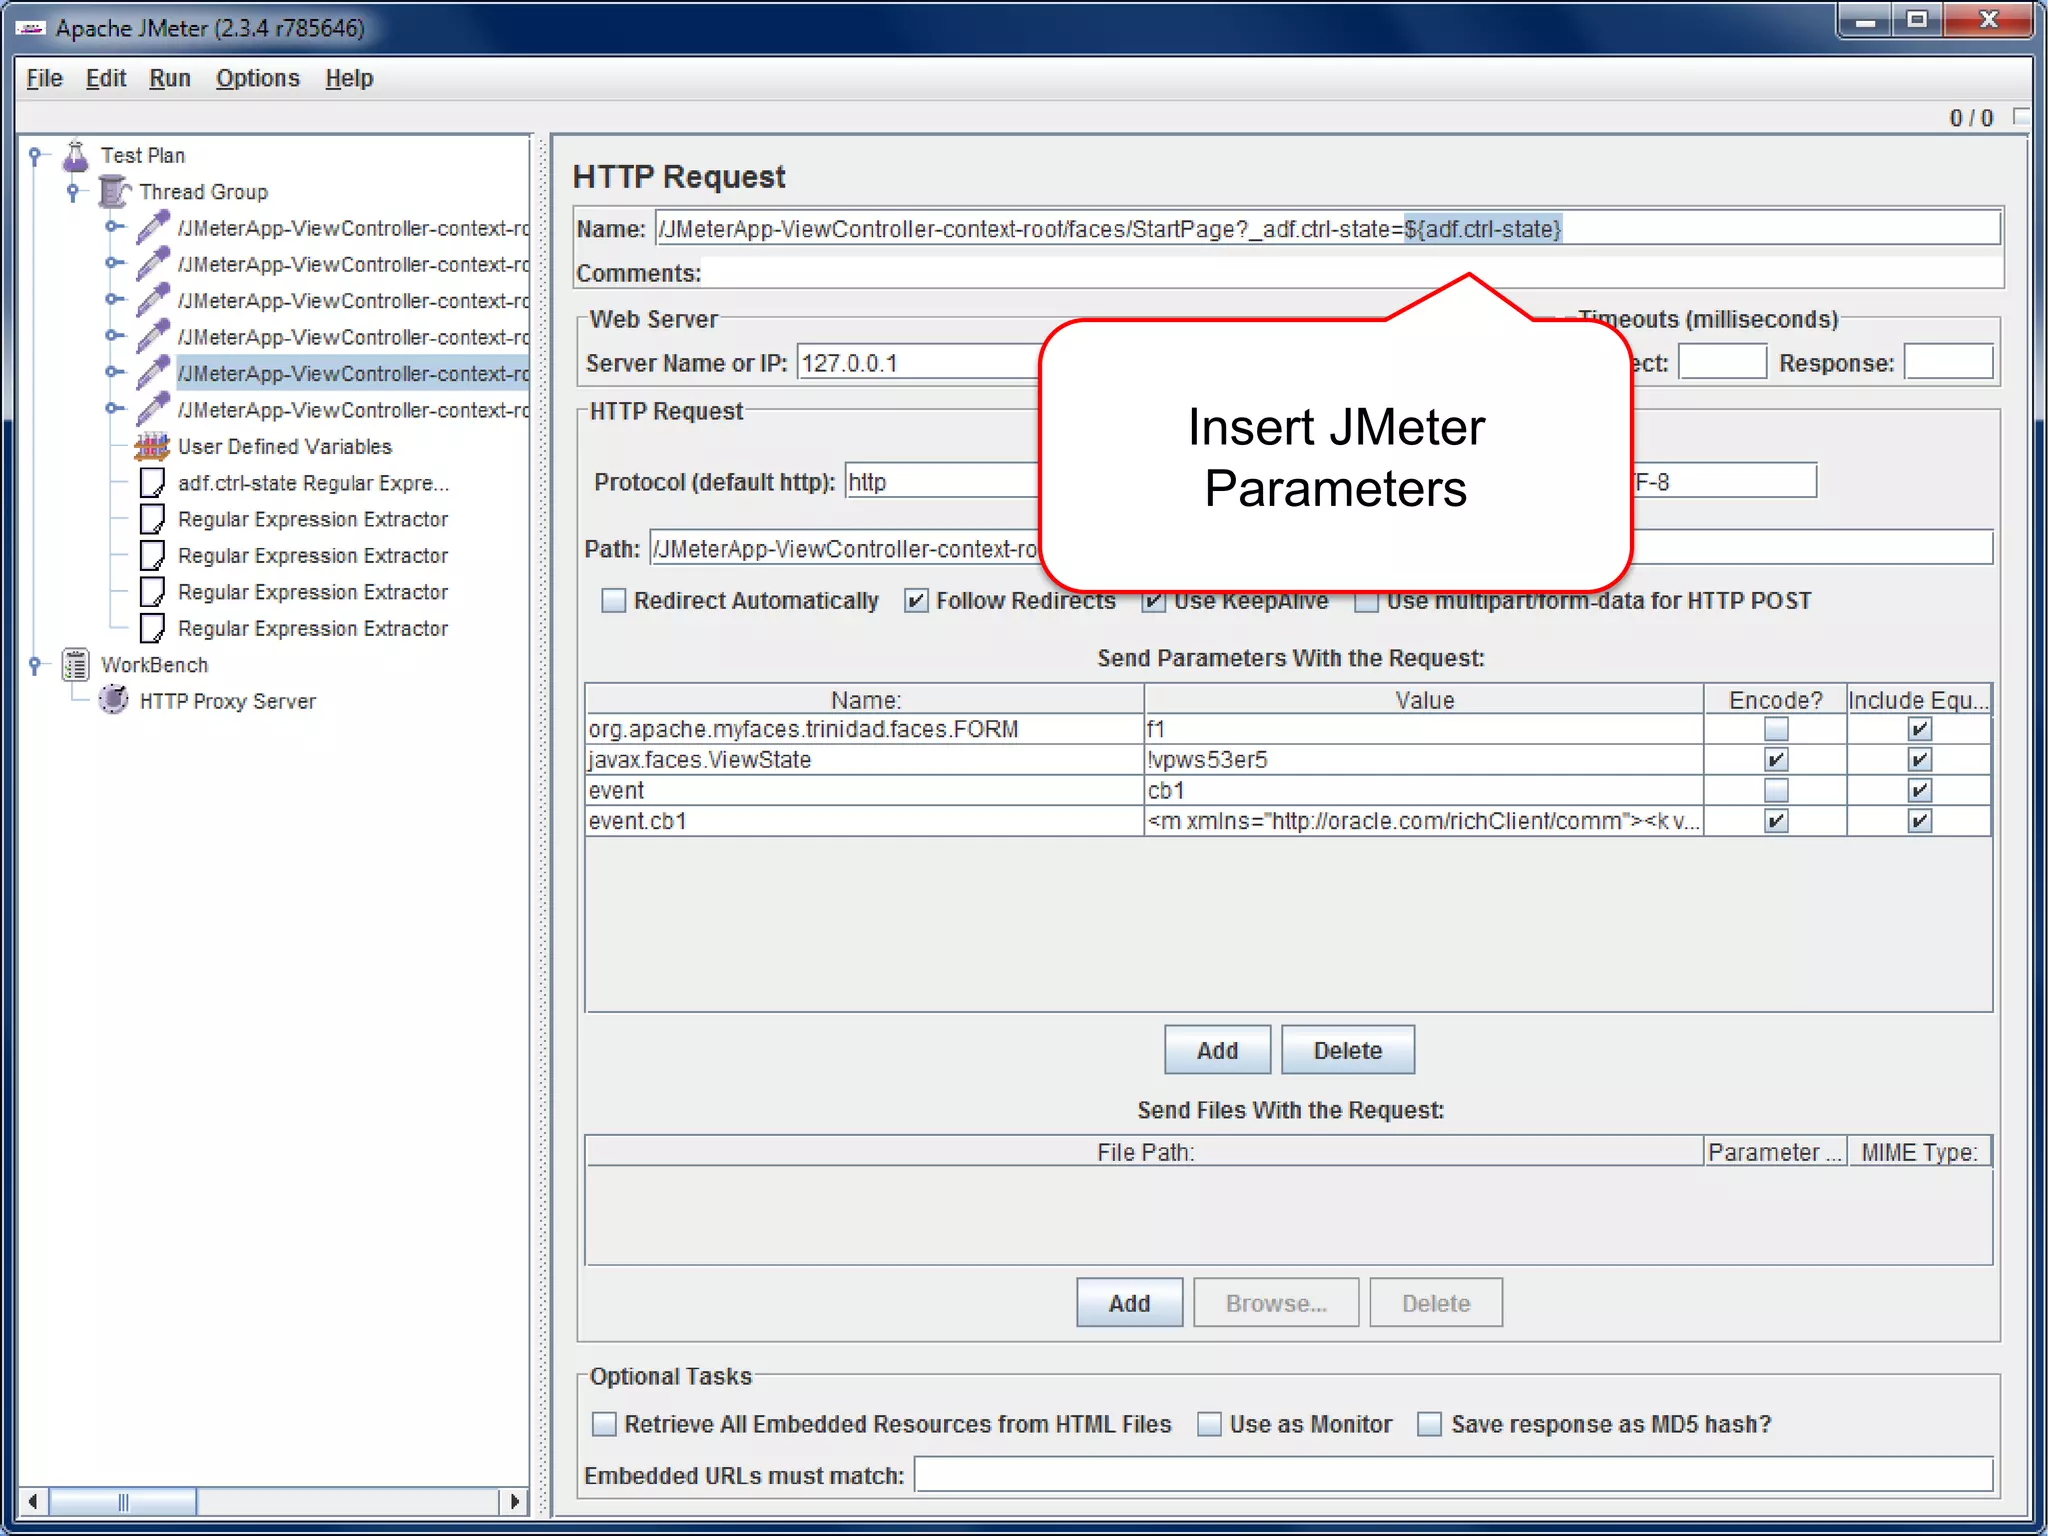Open the Help menu
Screen dimensions: 2048x1536
(x=349, y=78)
